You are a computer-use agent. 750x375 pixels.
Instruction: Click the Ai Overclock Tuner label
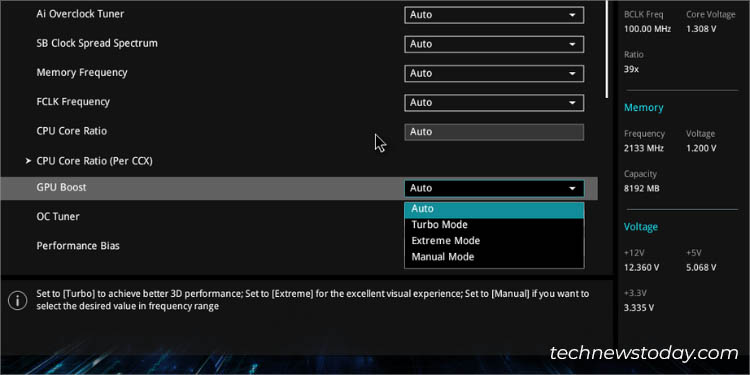[x=80, y=14]
